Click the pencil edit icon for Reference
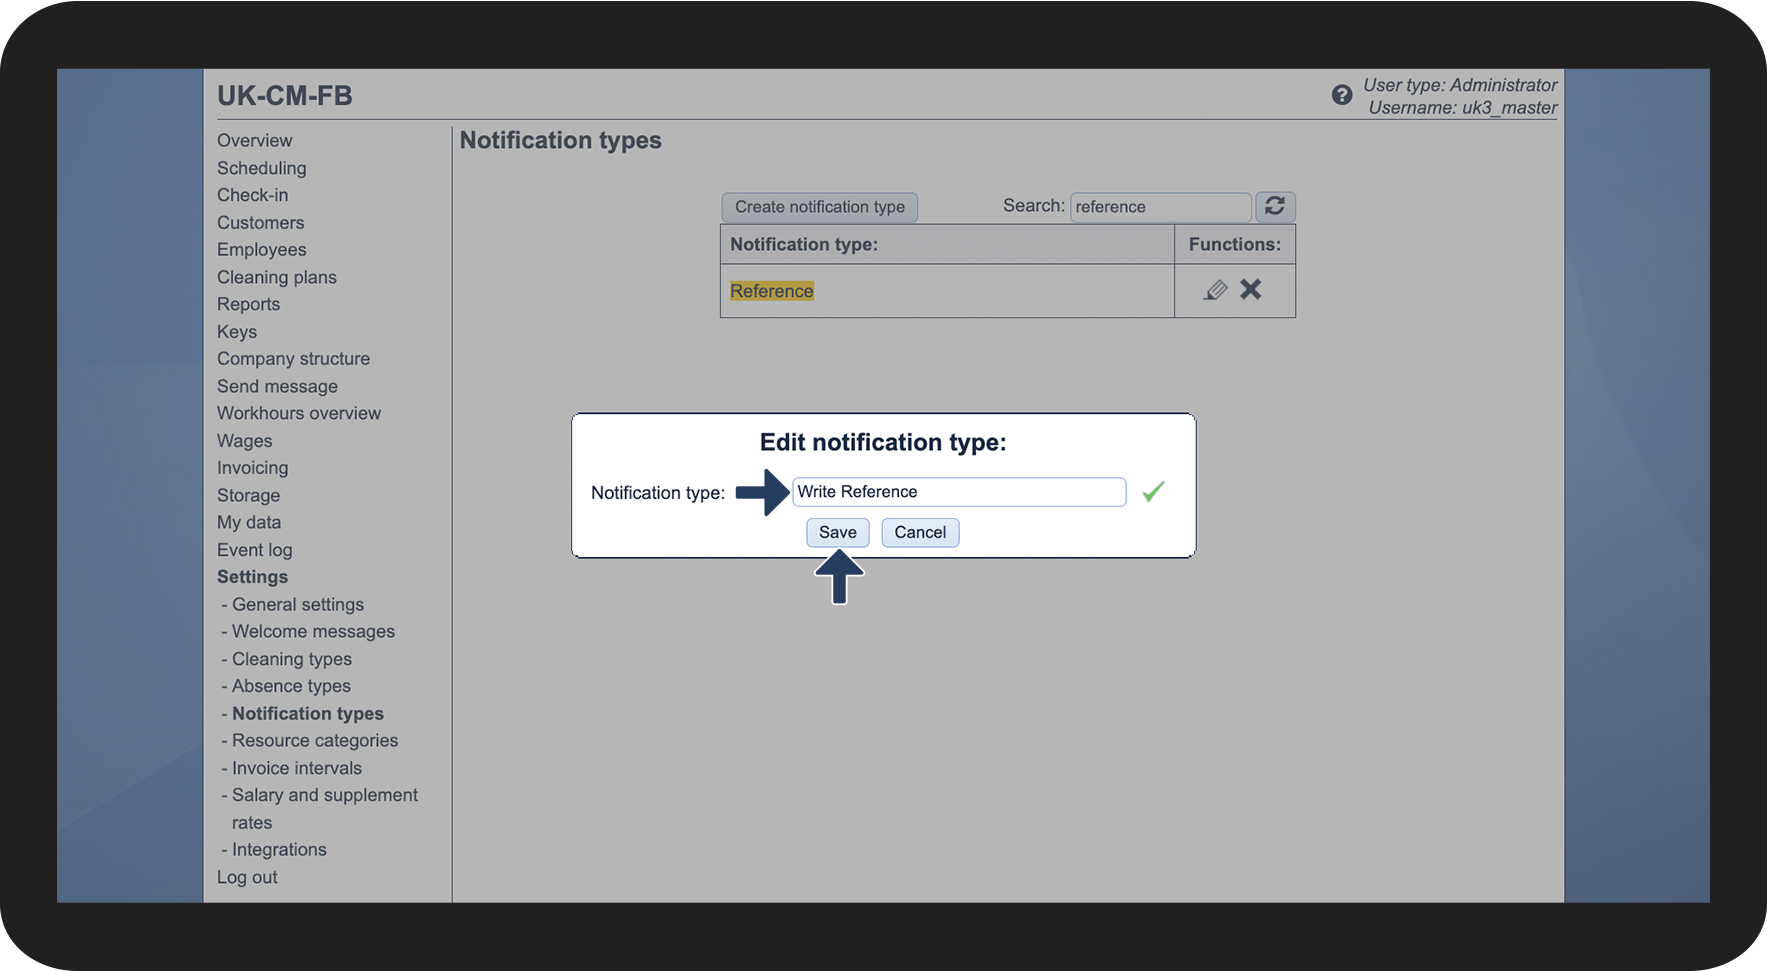The image size is (1767, 971). [1215, 290]
